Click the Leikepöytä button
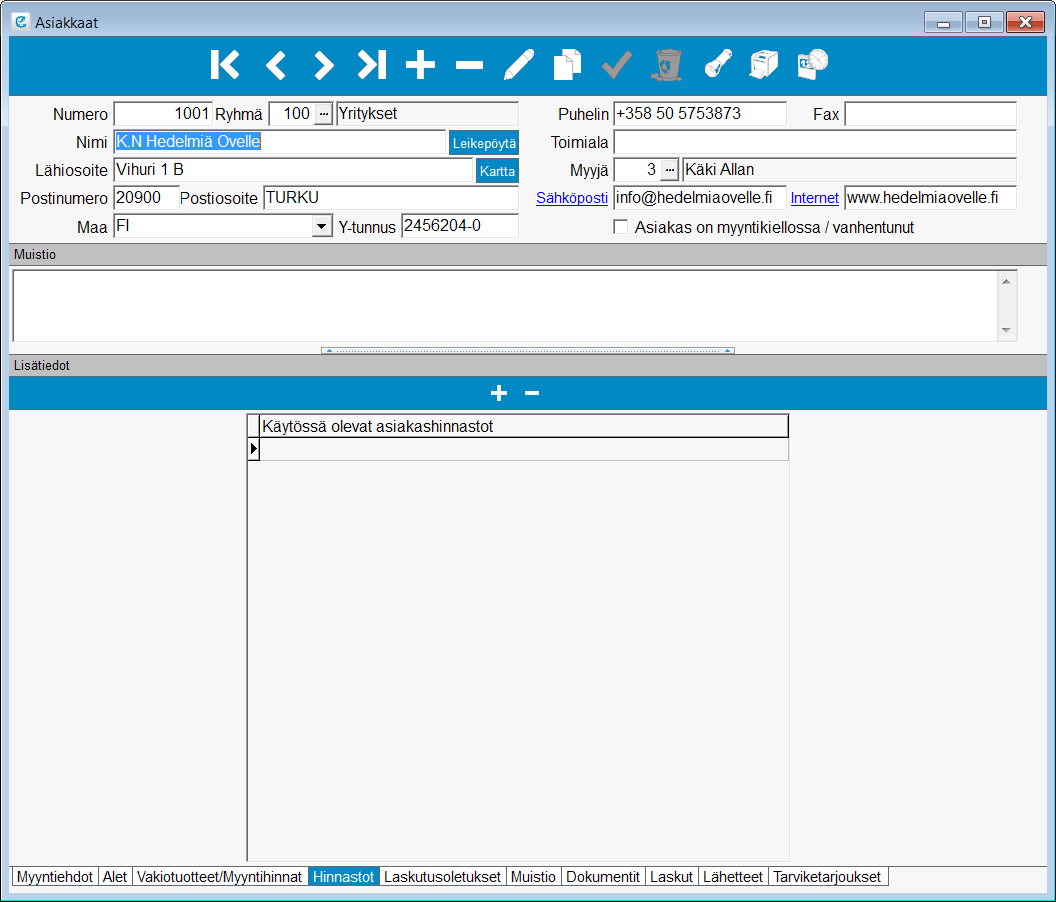This screenshot has width=1056, height=902. [x=484, y=143]
